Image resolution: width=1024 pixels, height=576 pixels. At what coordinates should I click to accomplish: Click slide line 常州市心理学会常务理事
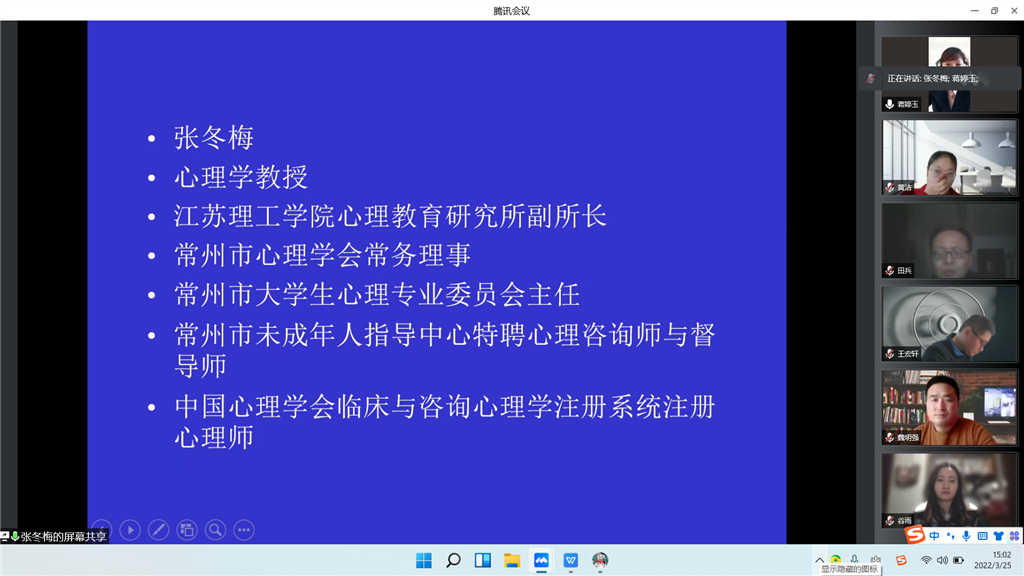pos(322,255)
